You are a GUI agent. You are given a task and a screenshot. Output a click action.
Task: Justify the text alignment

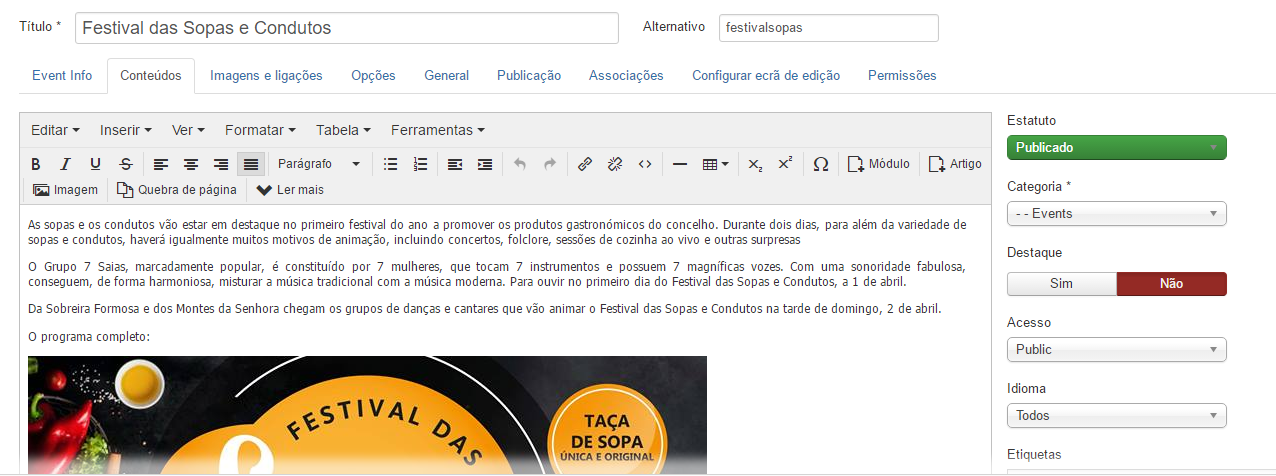click(x=251, y=164)
